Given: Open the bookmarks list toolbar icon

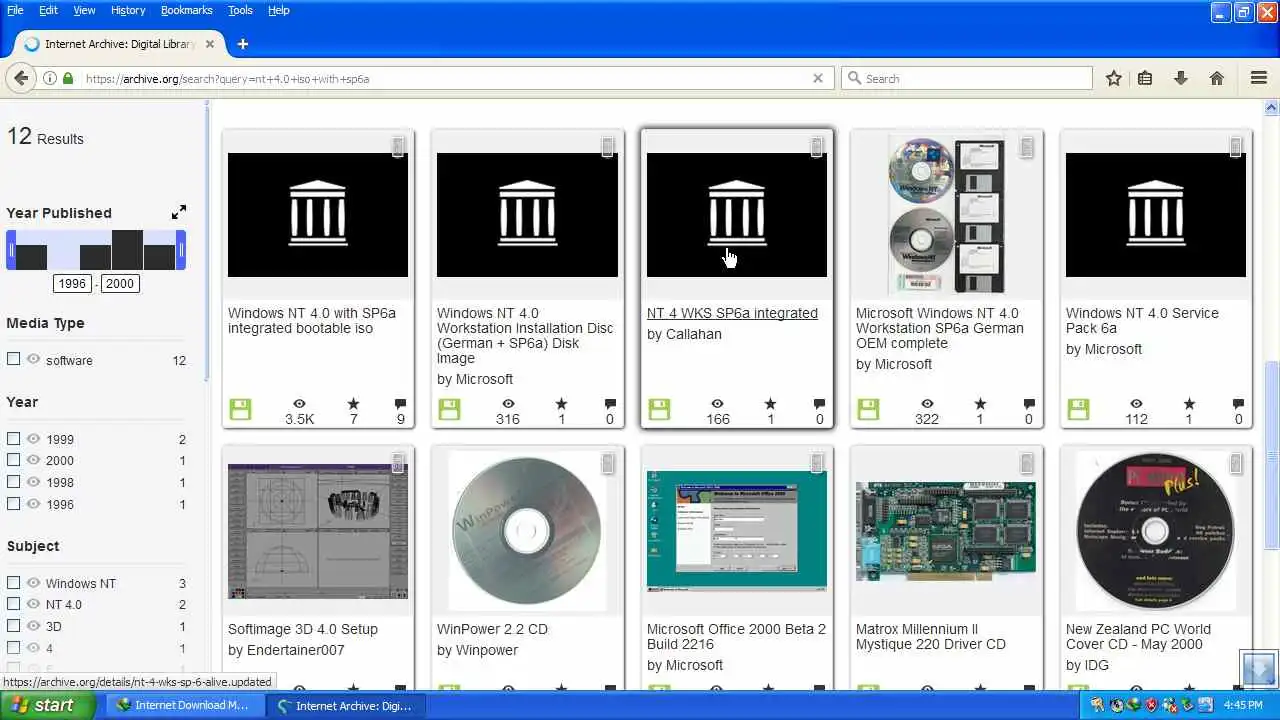Looking at the screenshot, I should tap(1145, 78).
